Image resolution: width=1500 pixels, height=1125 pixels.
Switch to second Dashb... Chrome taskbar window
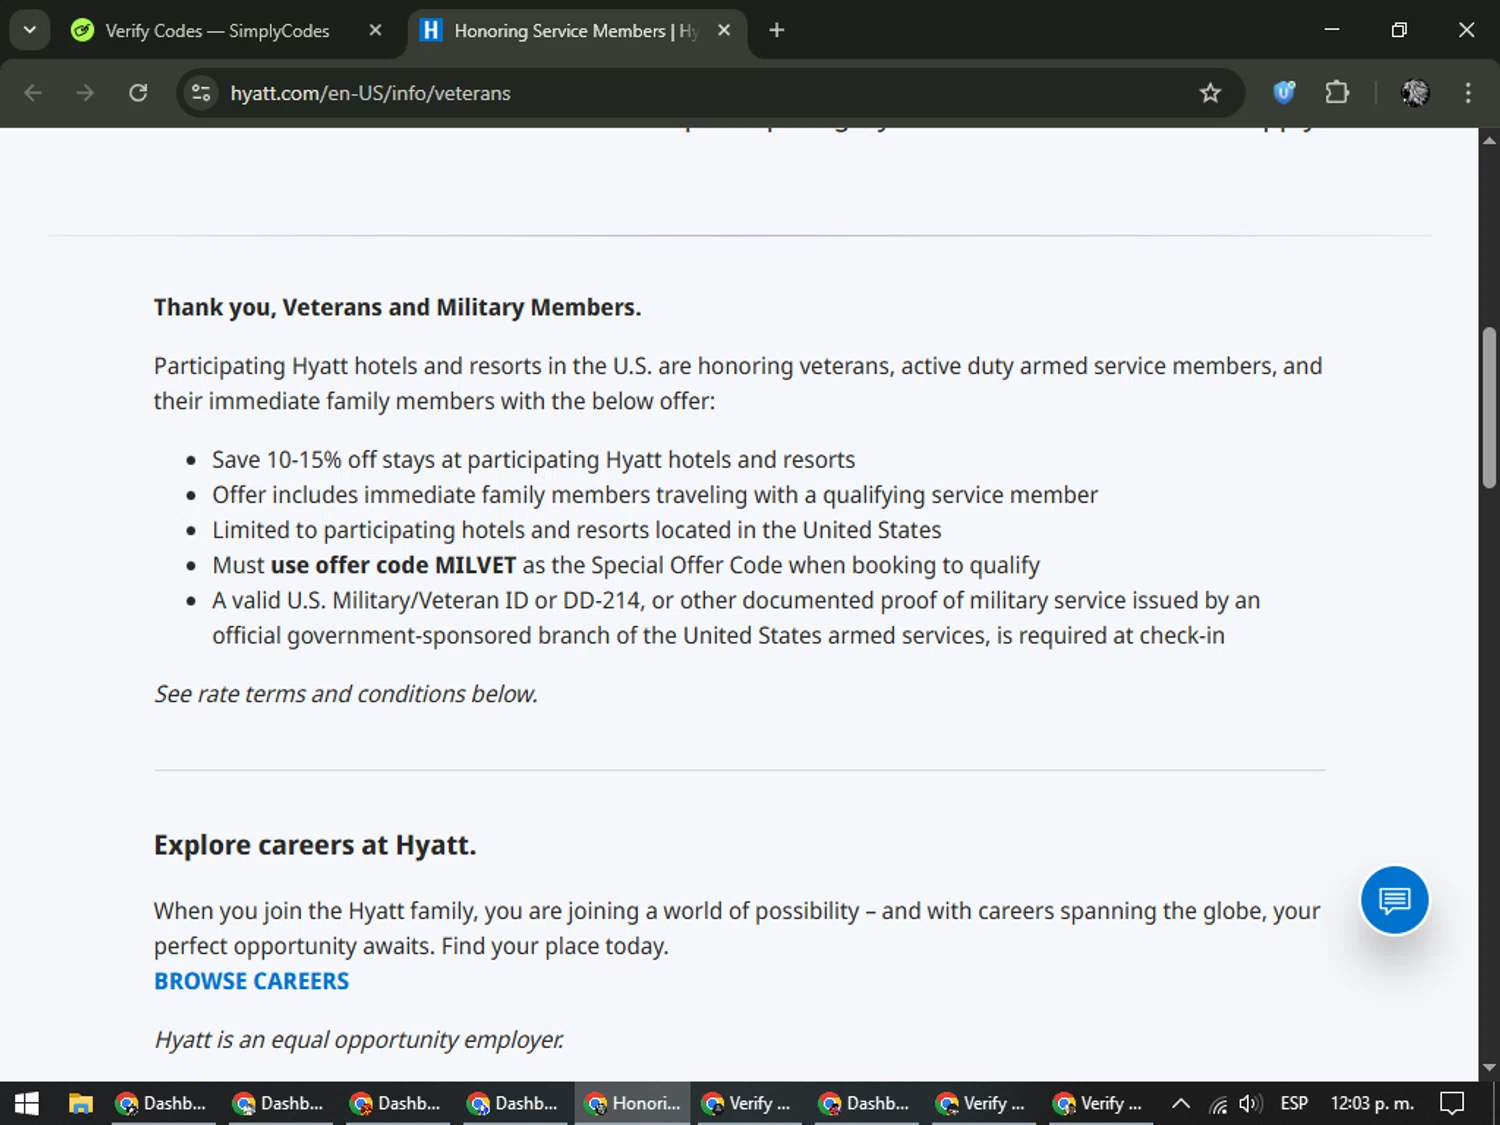(x=279, y=1103)
